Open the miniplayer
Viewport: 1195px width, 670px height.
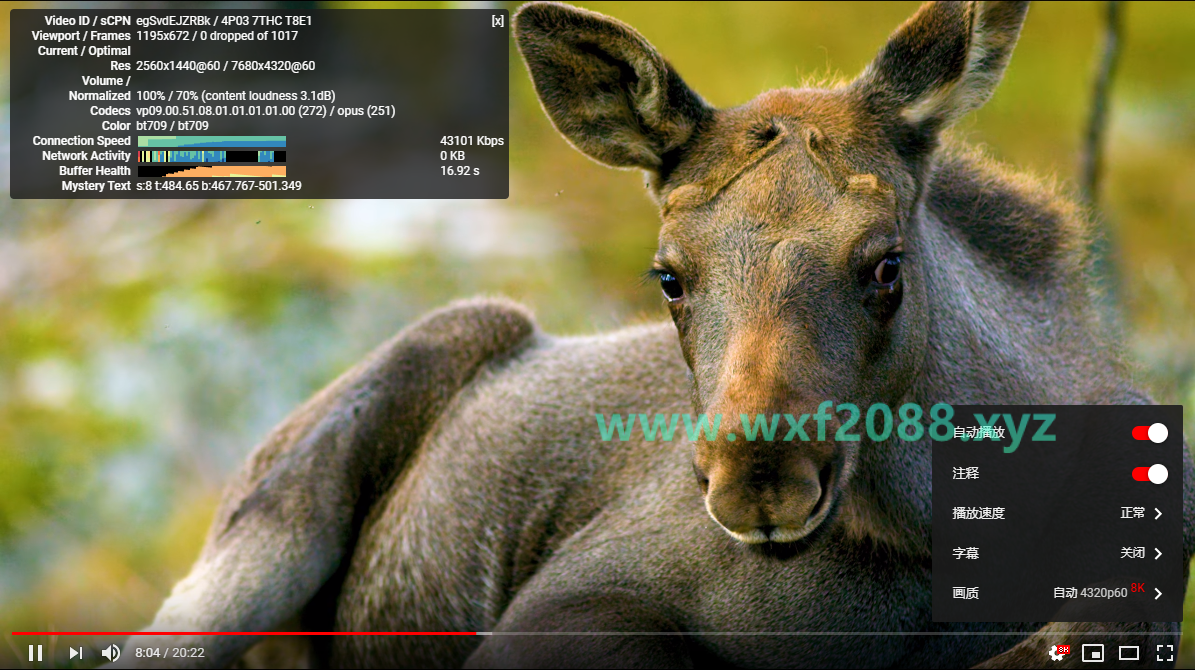pyautogui.click(x=1093, y=652)
